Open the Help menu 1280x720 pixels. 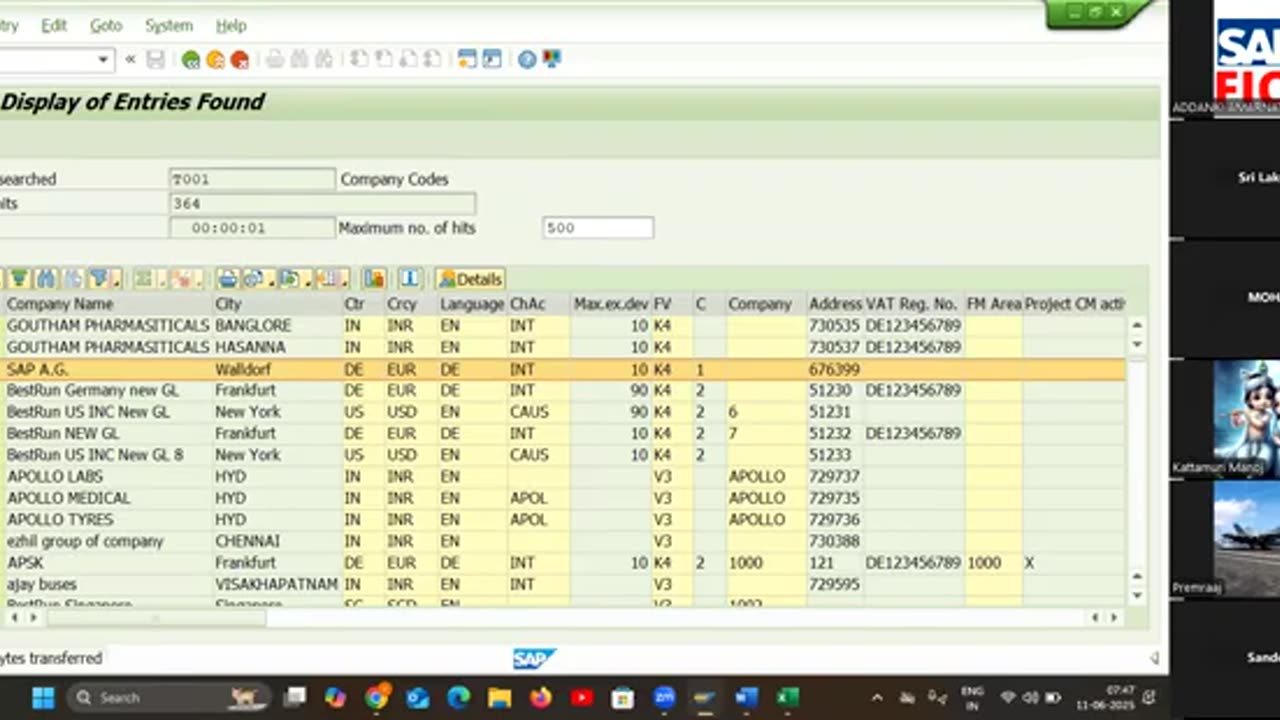point(231,25)
